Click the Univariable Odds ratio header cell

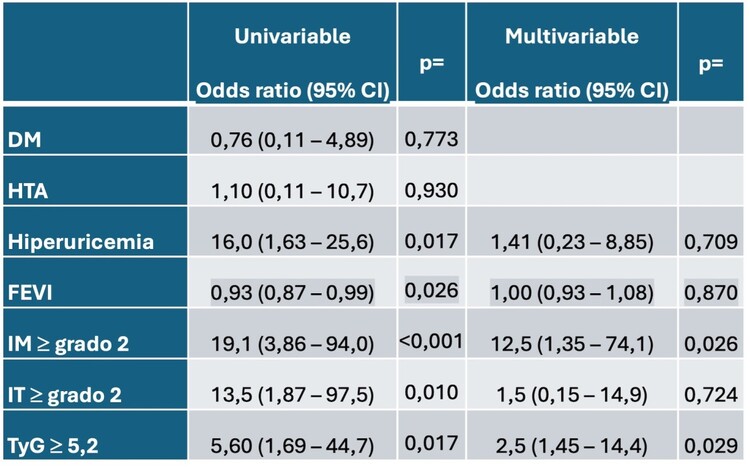point(292,64)
